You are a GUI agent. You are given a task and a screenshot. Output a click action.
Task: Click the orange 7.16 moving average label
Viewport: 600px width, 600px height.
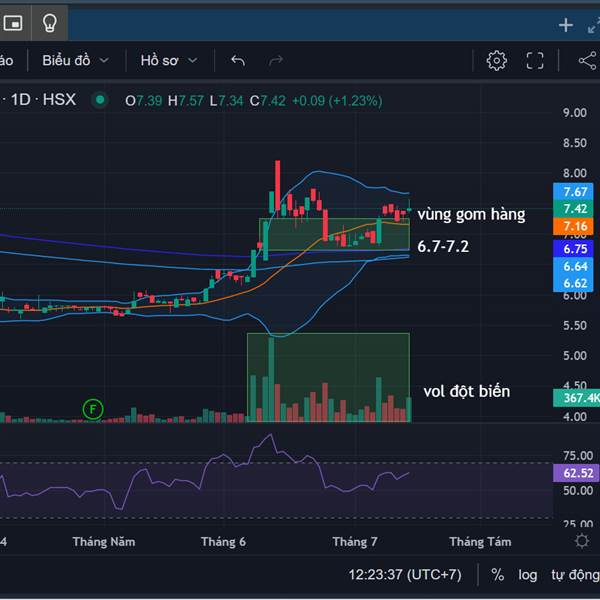(573, 226)
